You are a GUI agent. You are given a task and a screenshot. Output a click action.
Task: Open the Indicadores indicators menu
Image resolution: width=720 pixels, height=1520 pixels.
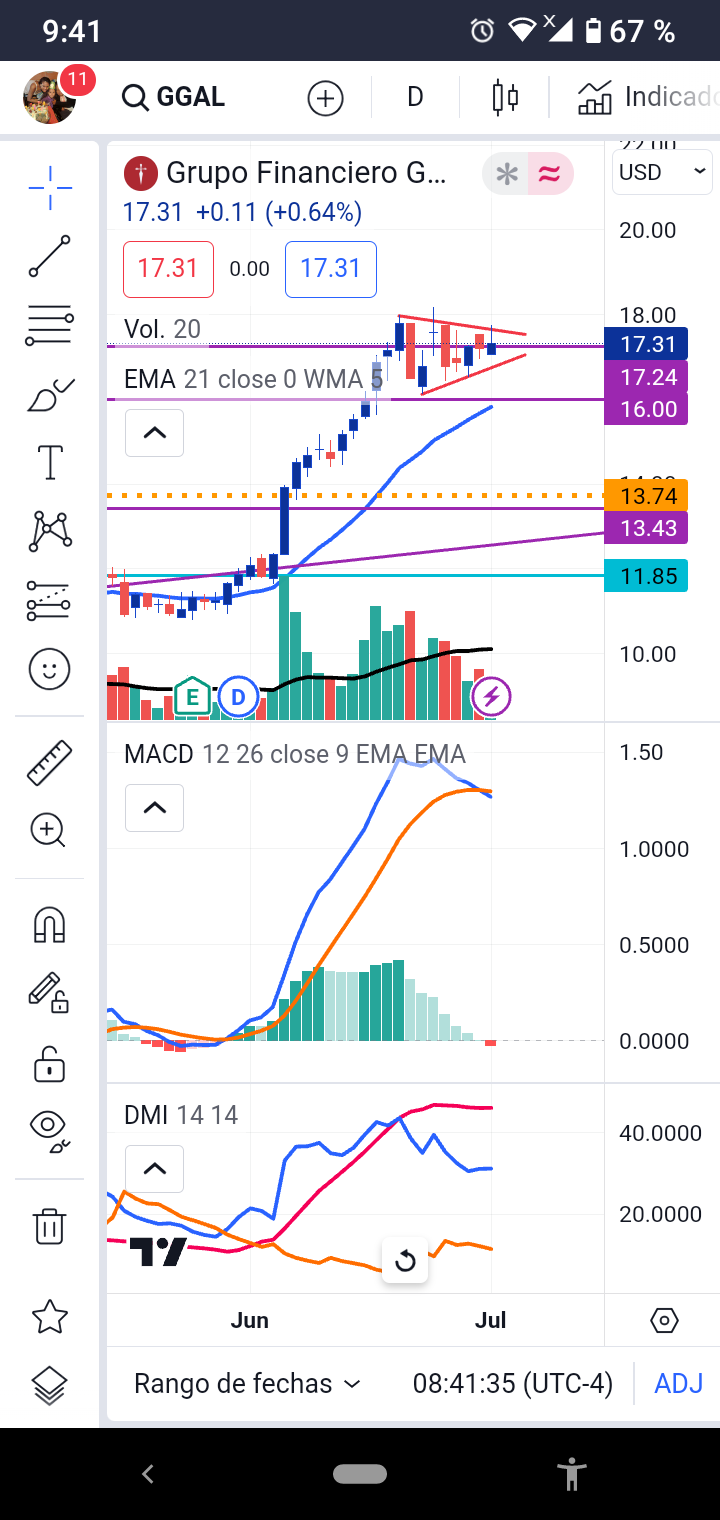(648, 97)
